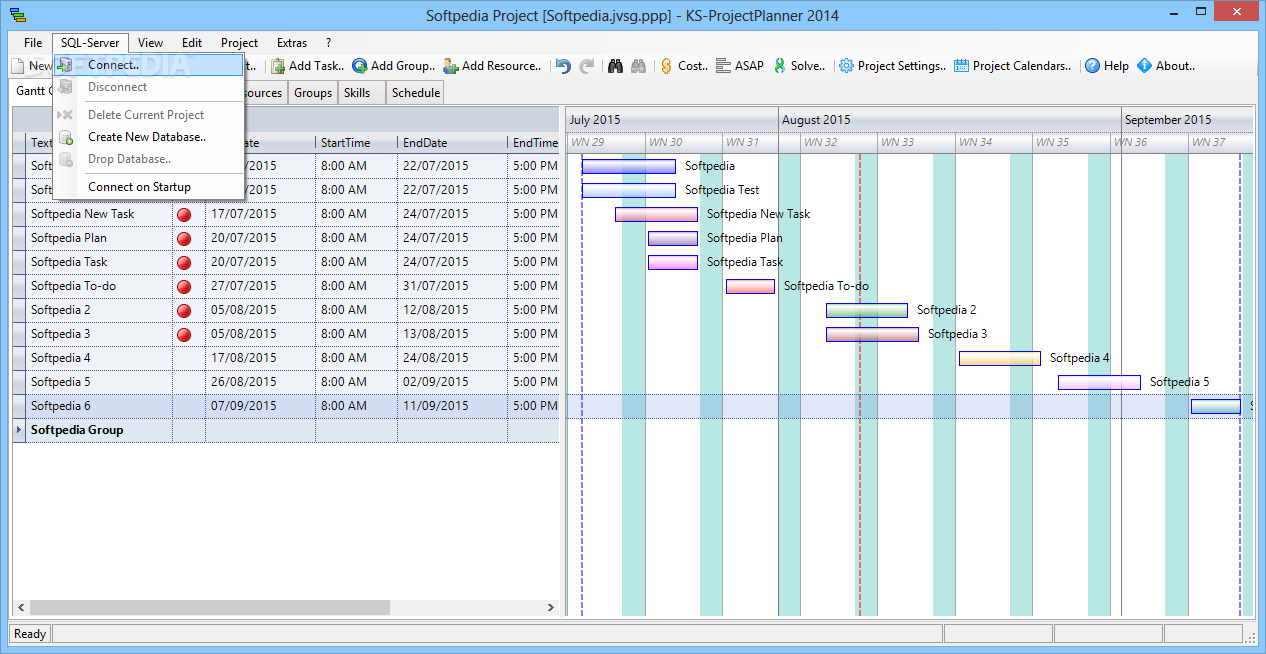Open Project Calendars via calendar icon

click(961, 66)
